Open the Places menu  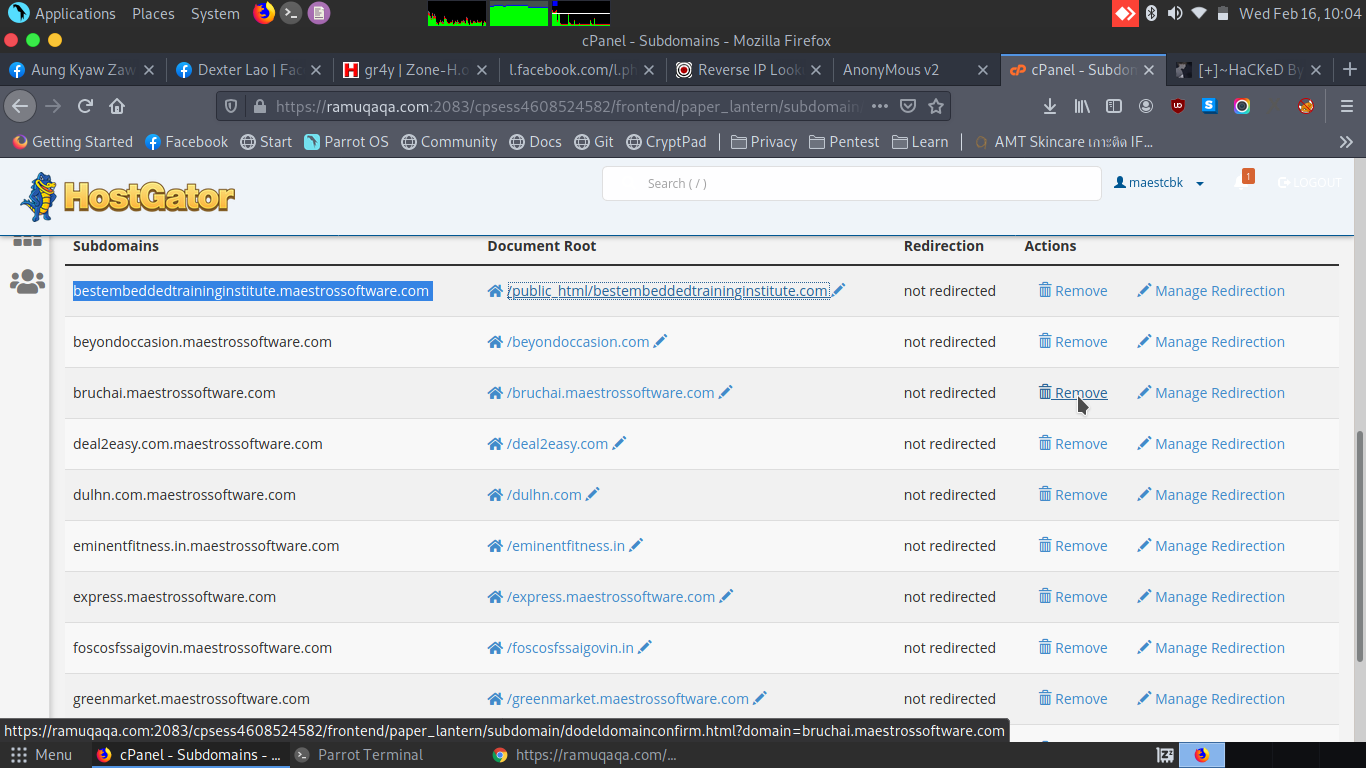coord(153,14)
